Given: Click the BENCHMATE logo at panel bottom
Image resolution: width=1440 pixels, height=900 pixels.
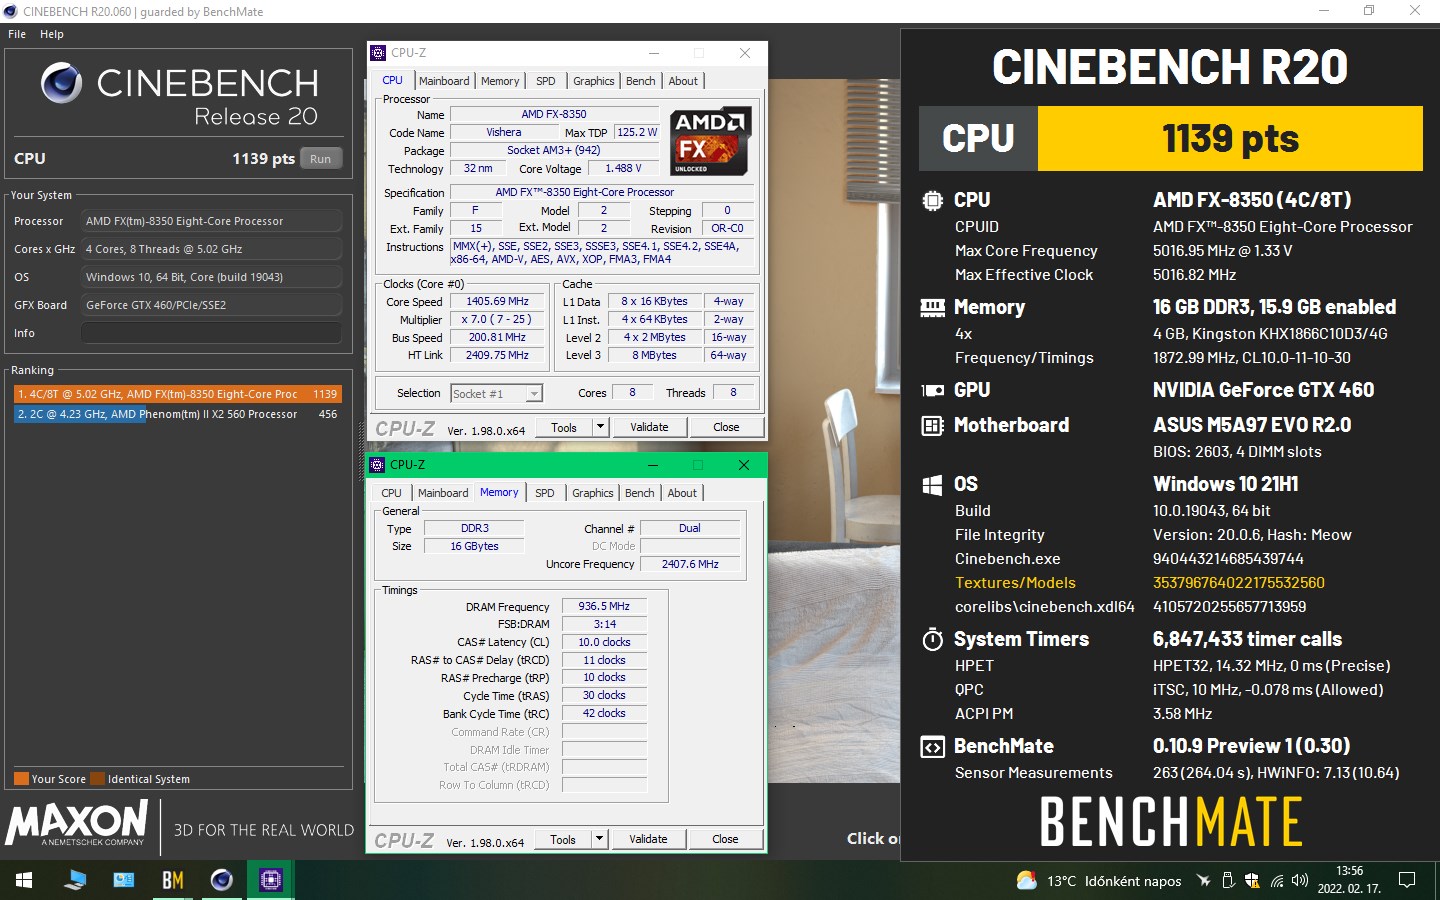Looking at the screenshot, I should point(1171,822).
